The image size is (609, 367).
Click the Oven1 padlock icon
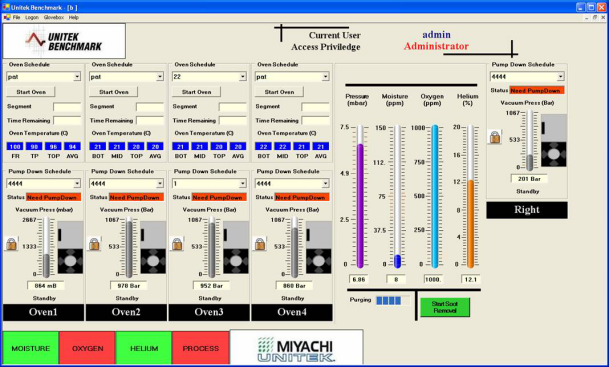tap(12, 244)
